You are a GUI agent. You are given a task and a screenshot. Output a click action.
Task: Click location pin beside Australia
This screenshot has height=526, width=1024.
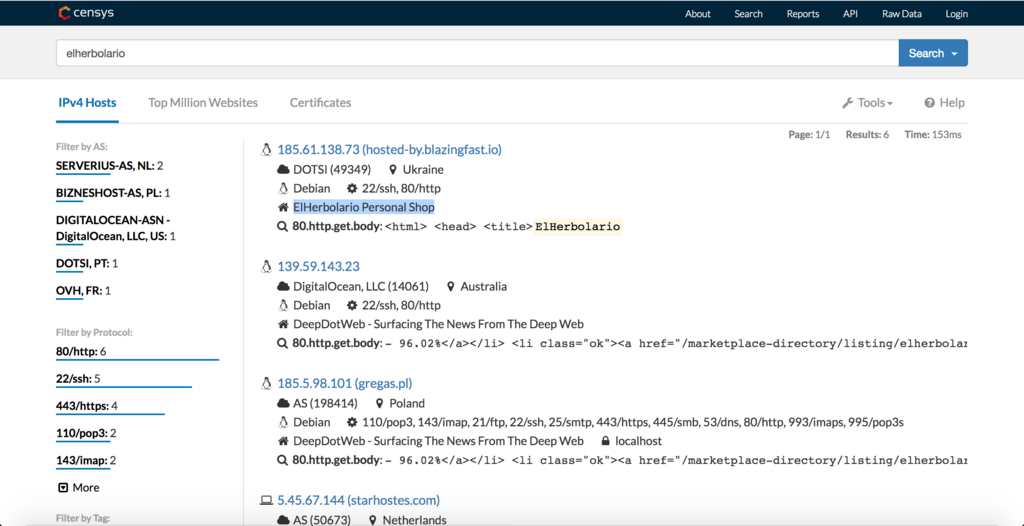[451, 287]
